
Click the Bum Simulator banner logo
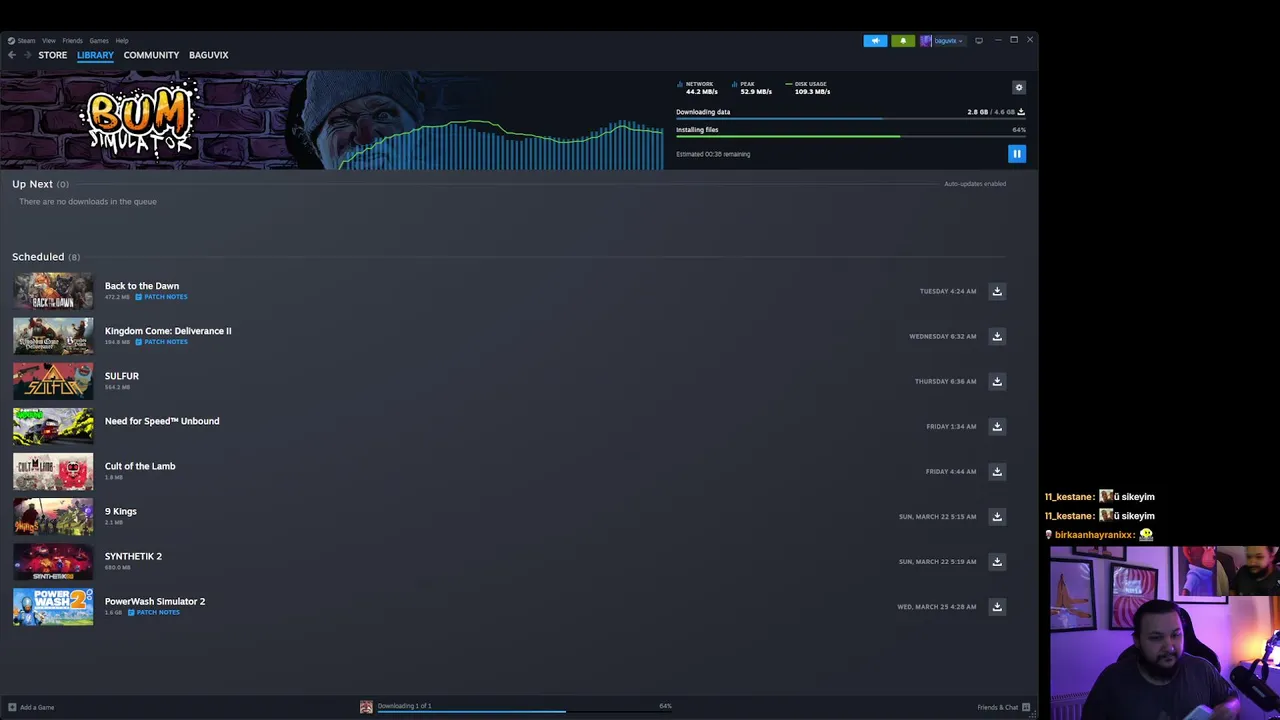pyautogui.click(x=140, y=120)
